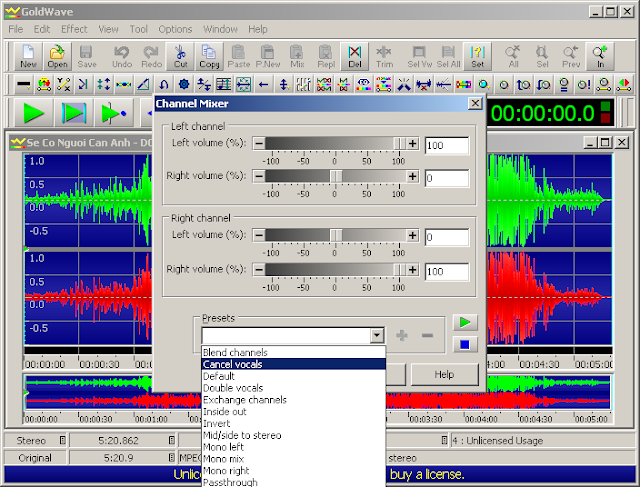
Task: Click the New file toolbar icon
Action: coord(28,56)
